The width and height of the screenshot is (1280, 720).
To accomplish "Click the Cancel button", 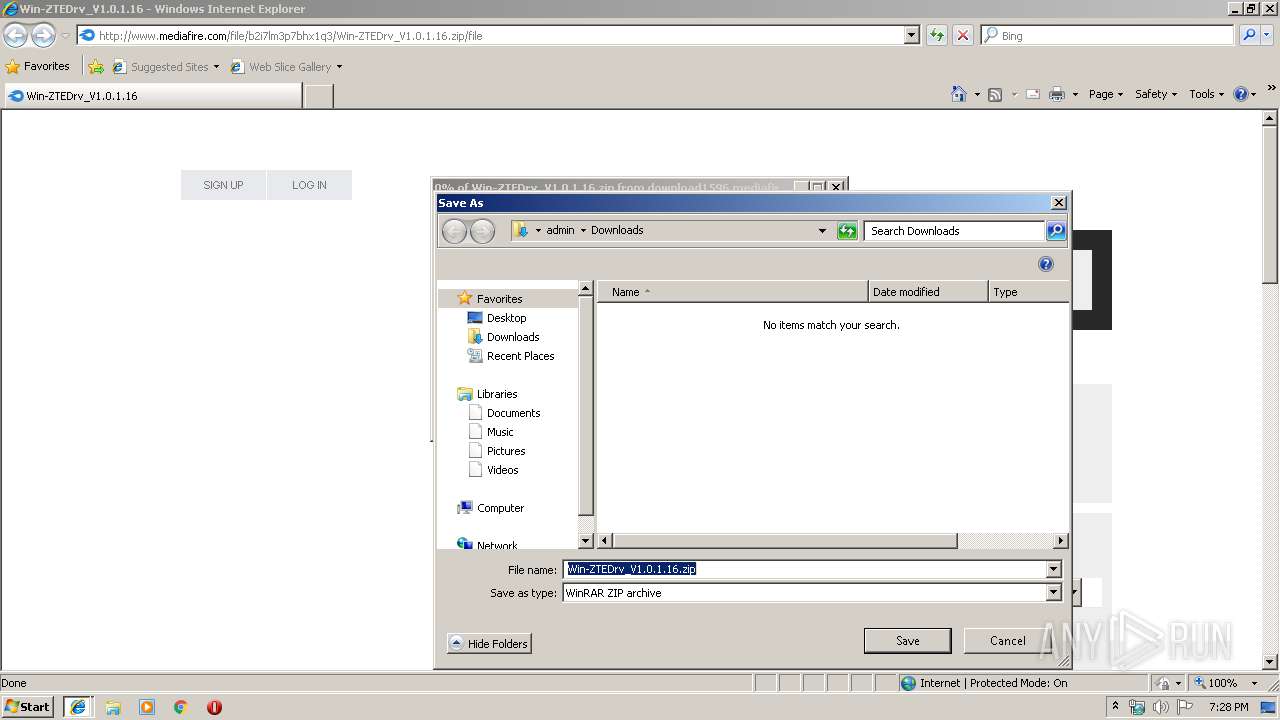I will click(x=1007, y=641).
